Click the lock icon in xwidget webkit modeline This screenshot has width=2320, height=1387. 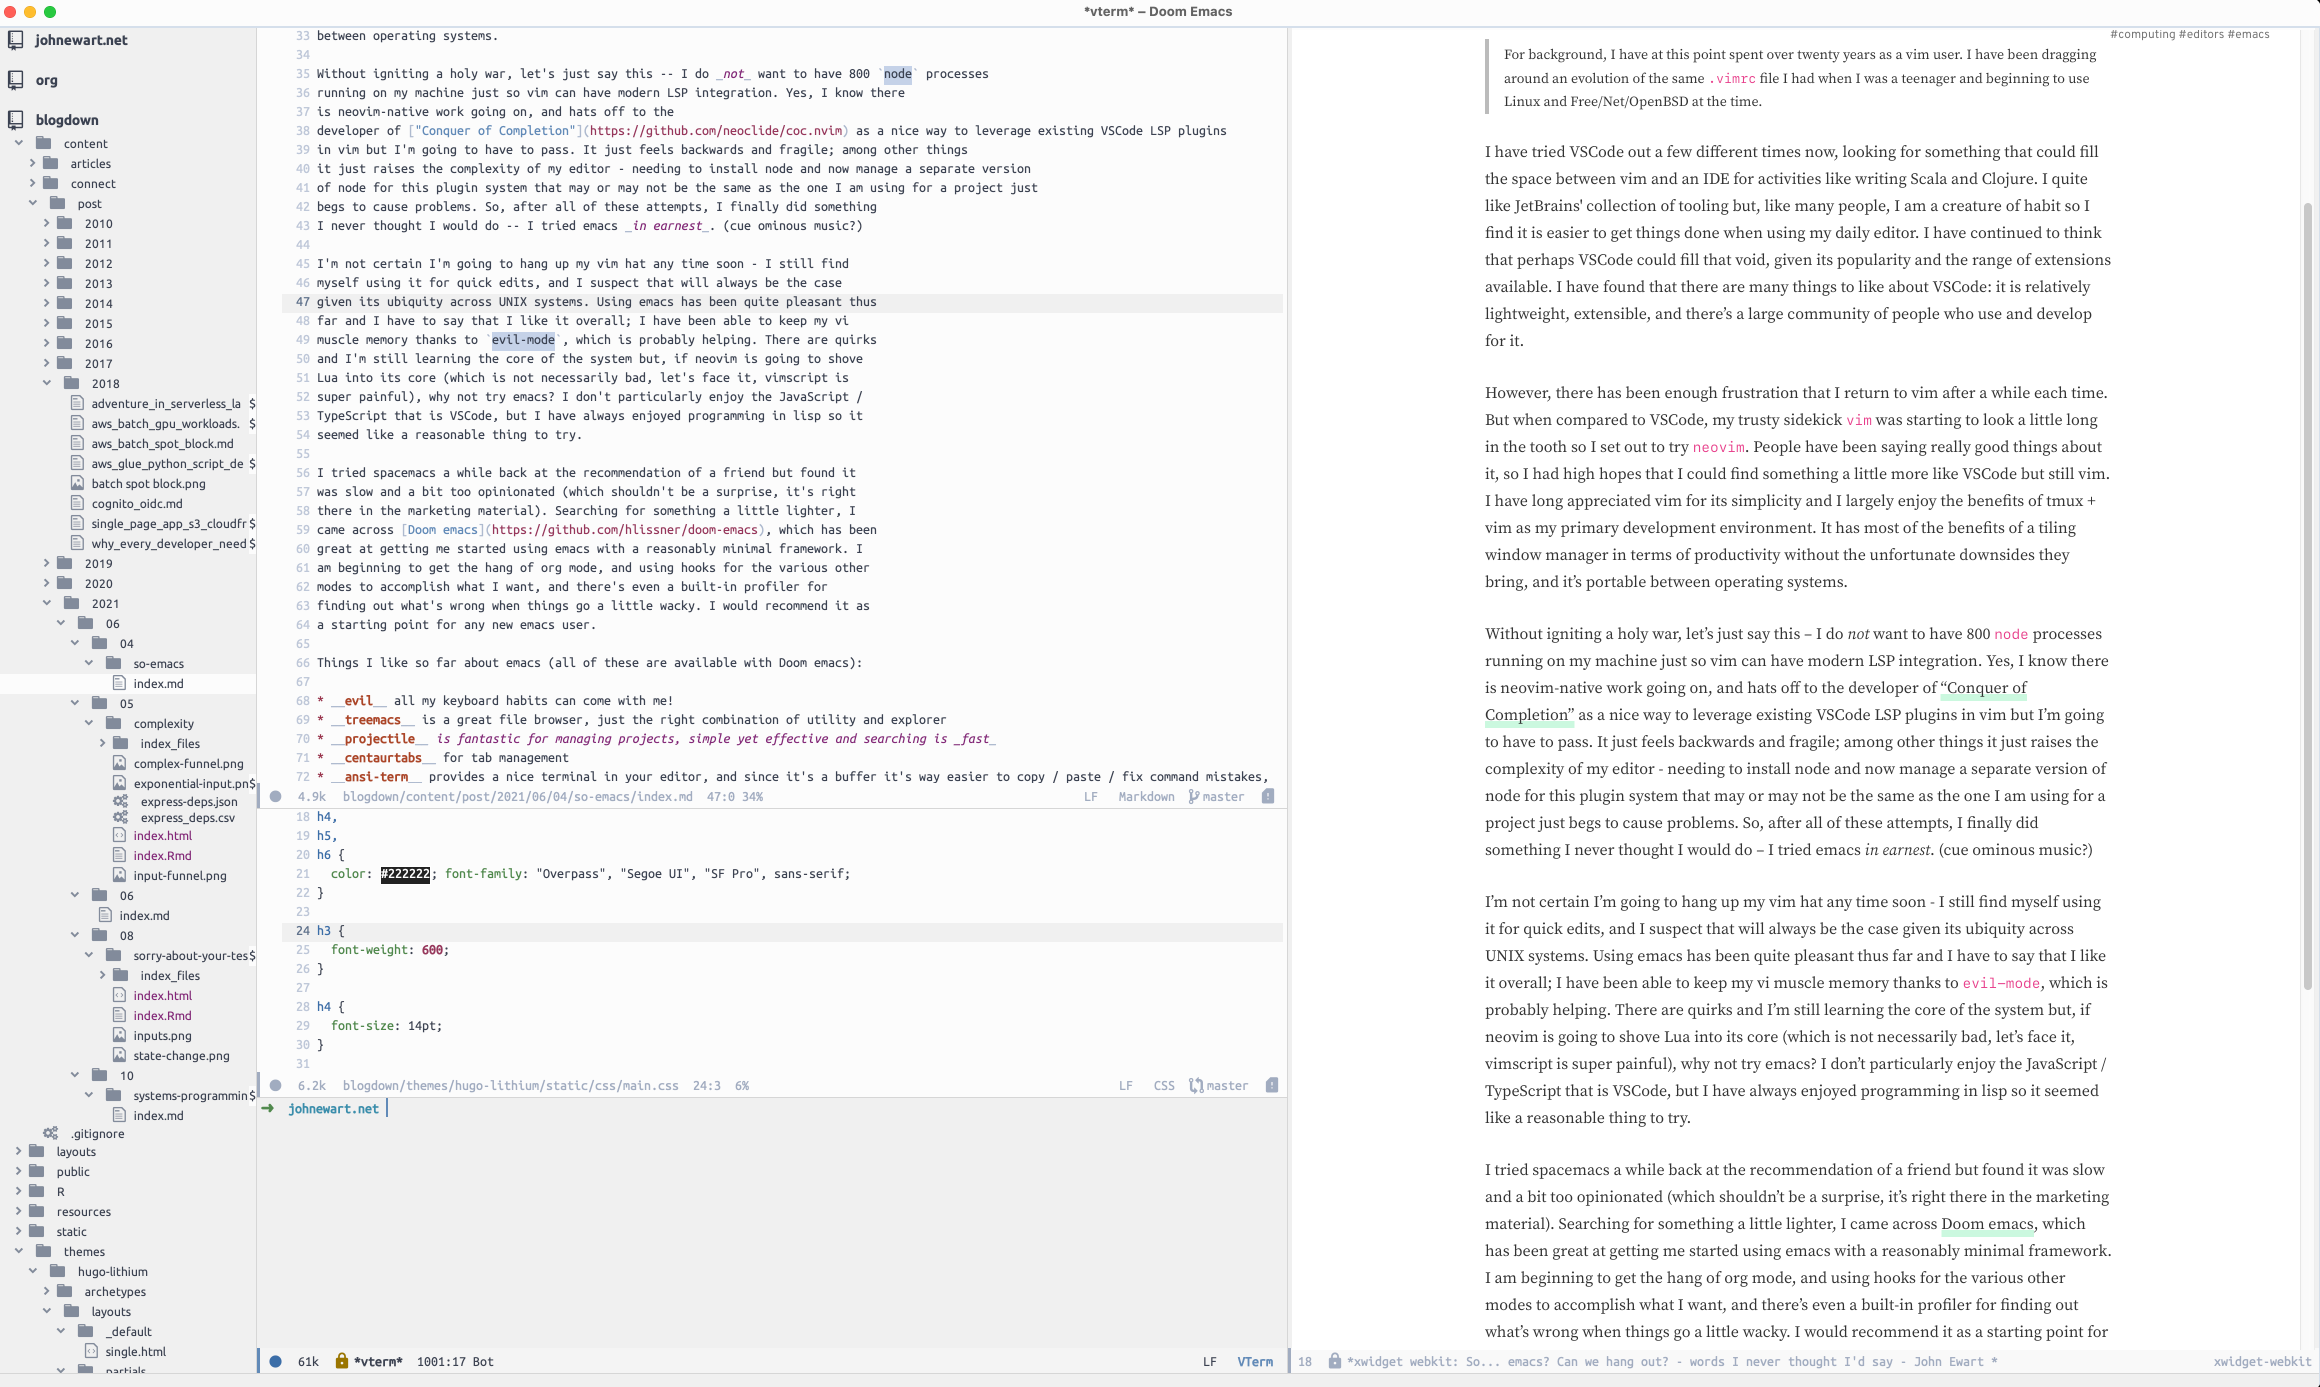point(1334,1360)
